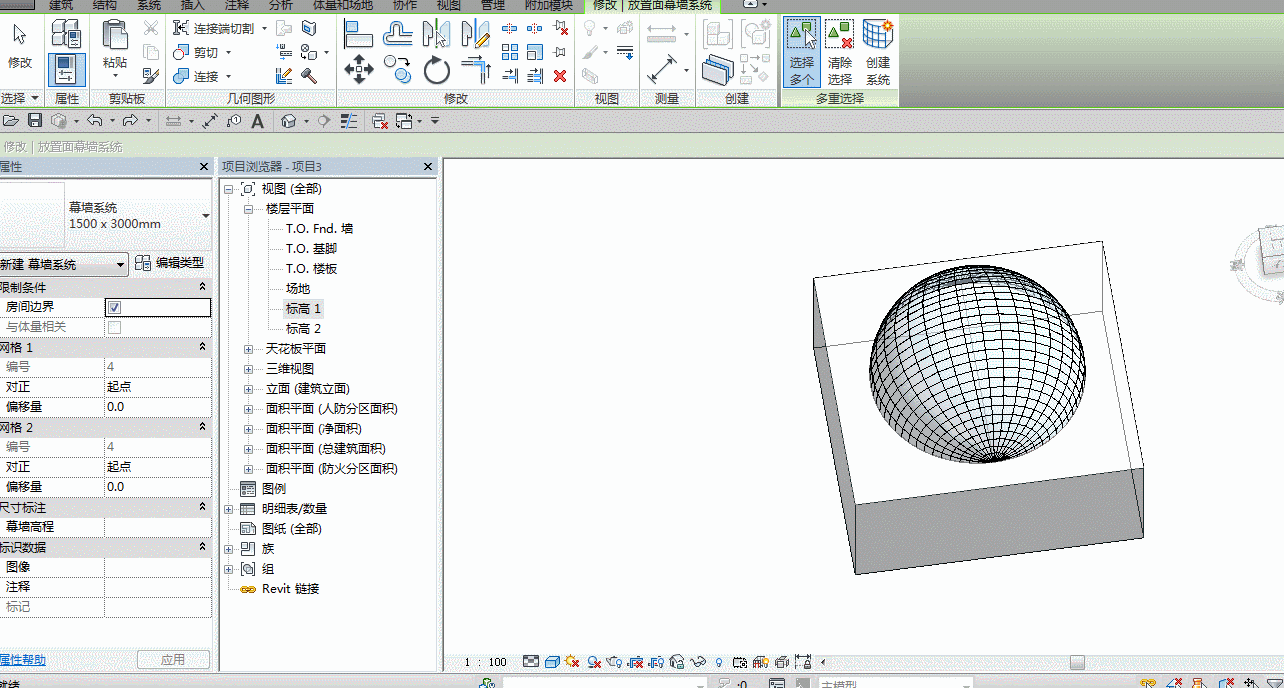Image resolution: width=1284 pixels, height=688 pixels.
Task: Open the 管理 ribbon tab
Action: click(493, 5)
